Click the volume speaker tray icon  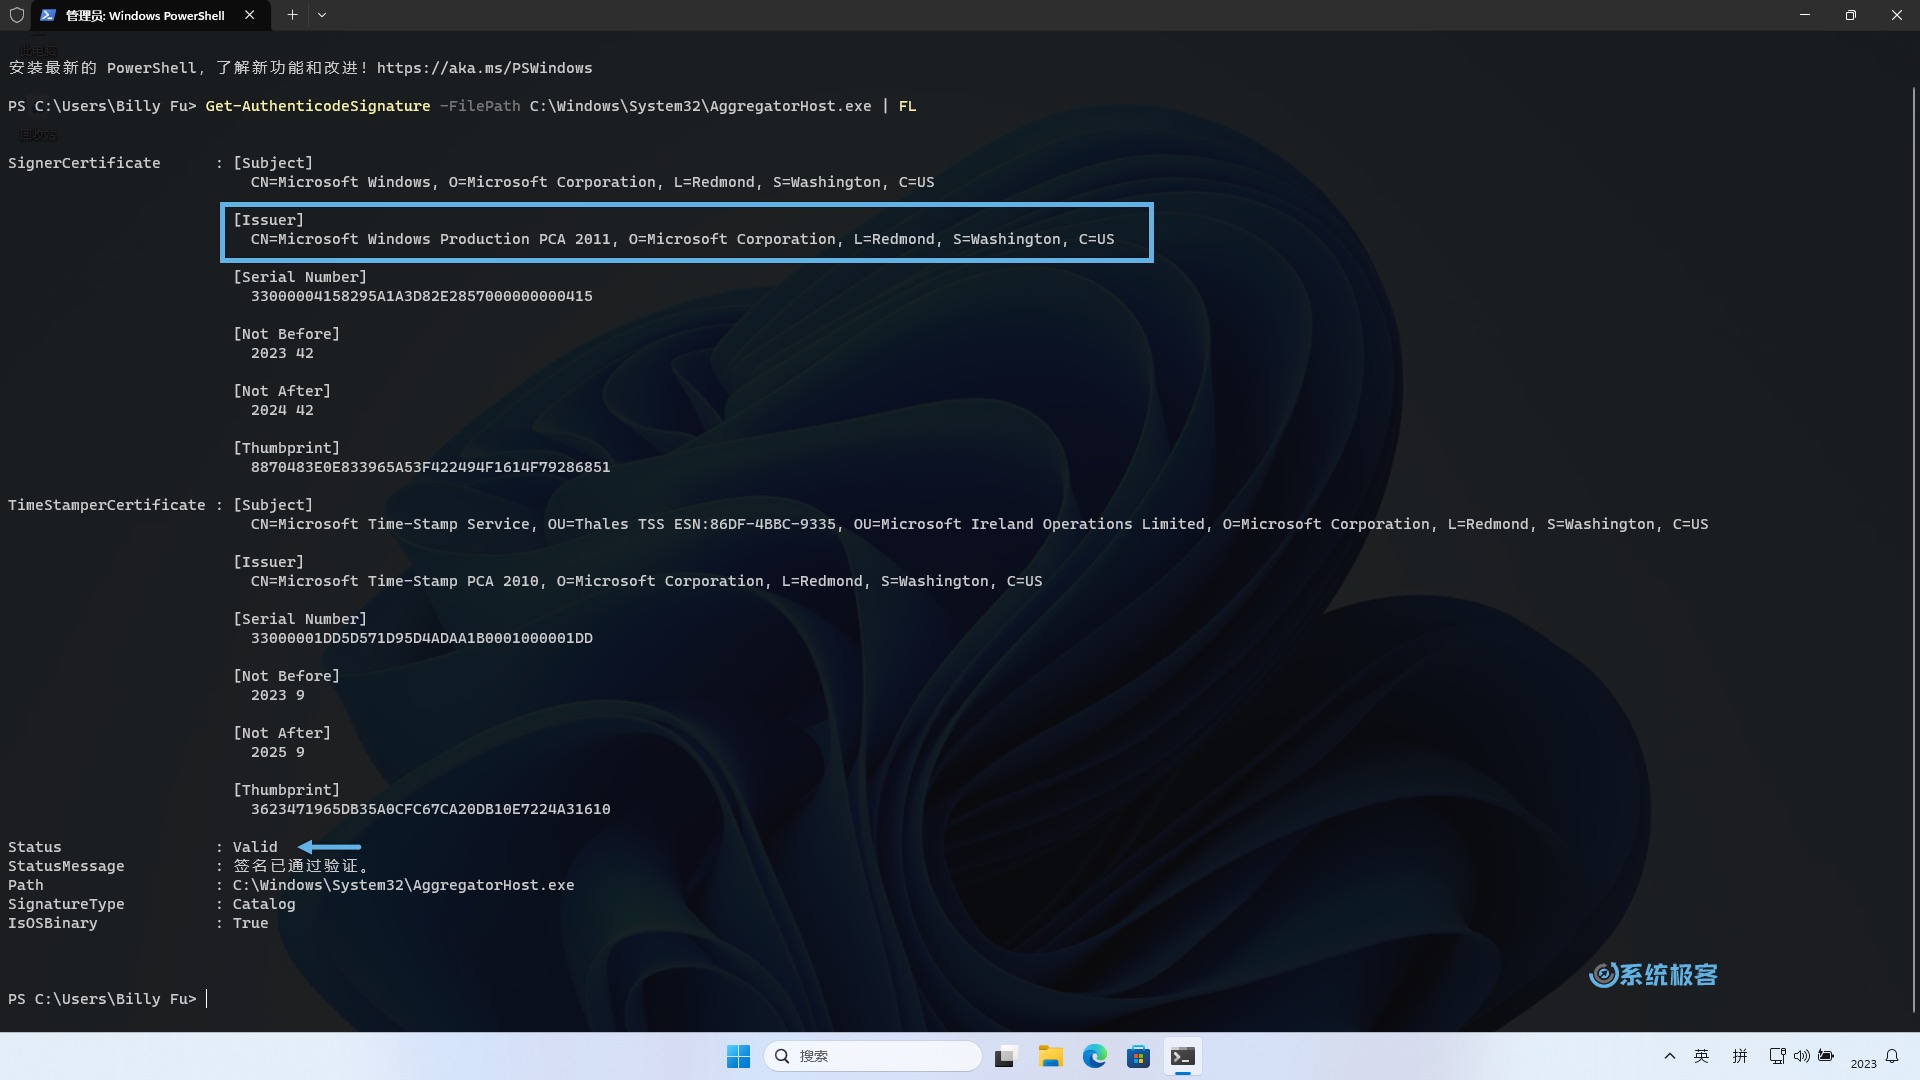1801,1056
